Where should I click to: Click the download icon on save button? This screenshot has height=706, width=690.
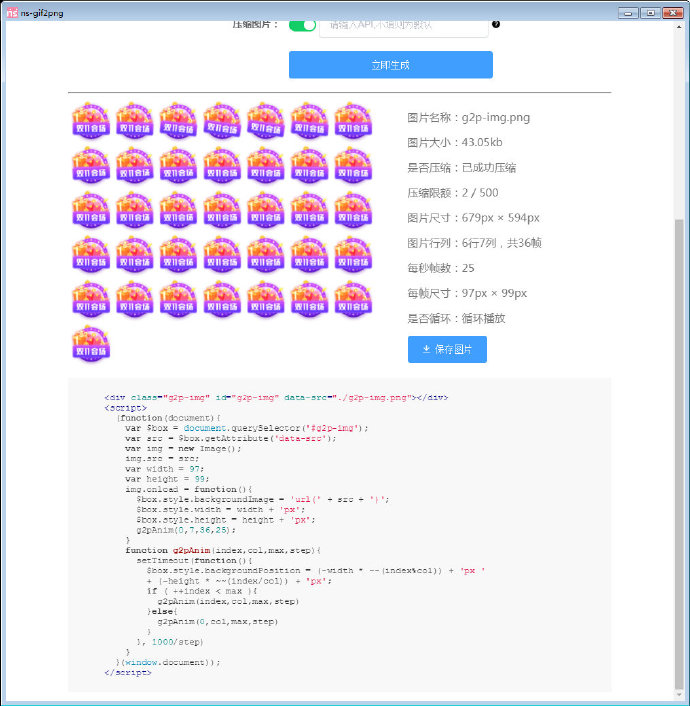coord(426,349)
